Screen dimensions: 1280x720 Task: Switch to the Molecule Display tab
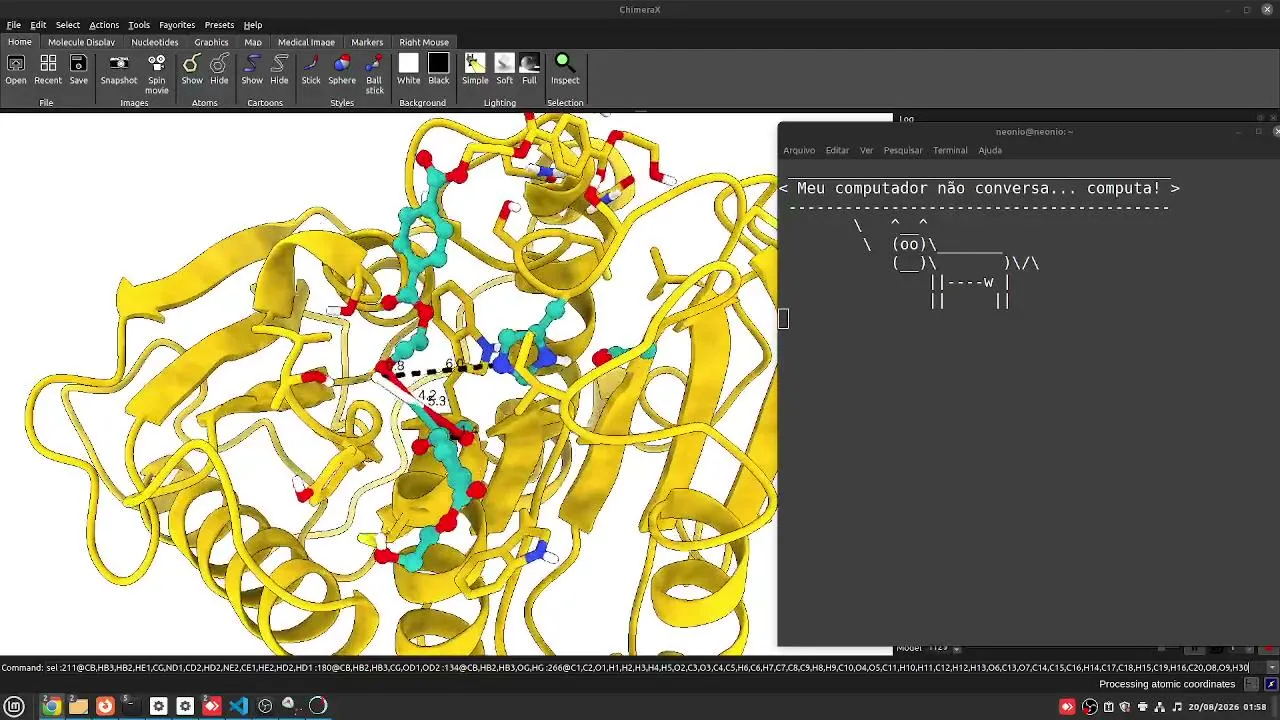point(81,42)
